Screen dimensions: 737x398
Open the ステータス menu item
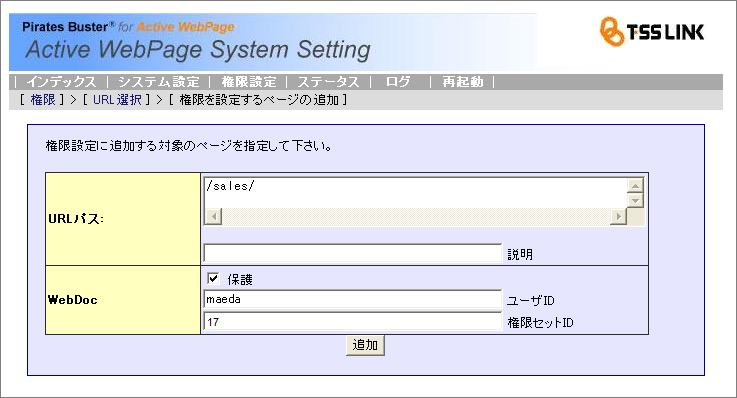pos(329,82)
